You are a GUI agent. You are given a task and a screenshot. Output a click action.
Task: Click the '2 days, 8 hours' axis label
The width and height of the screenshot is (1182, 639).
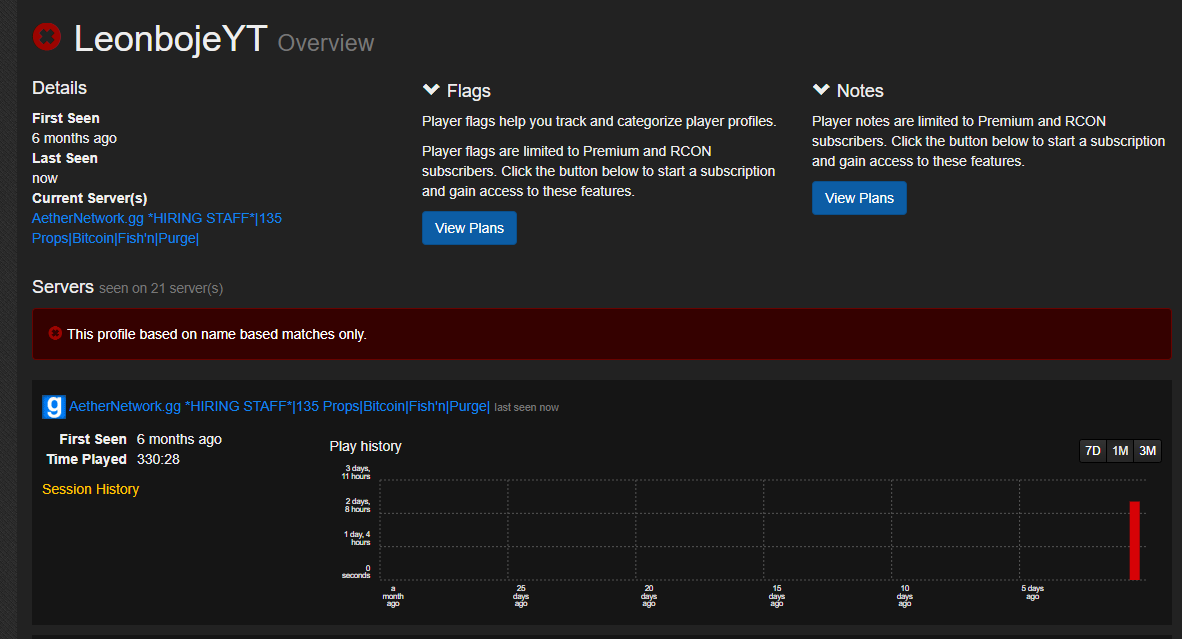(x=357, y=506)
